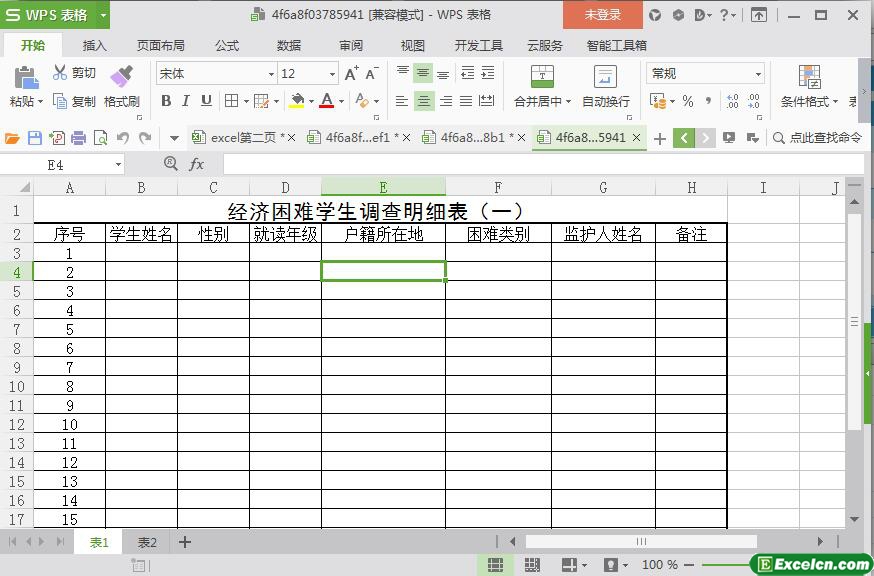Add a new sheet with plus button
Viewport: 874px width, 576px height.
[185, 542]
